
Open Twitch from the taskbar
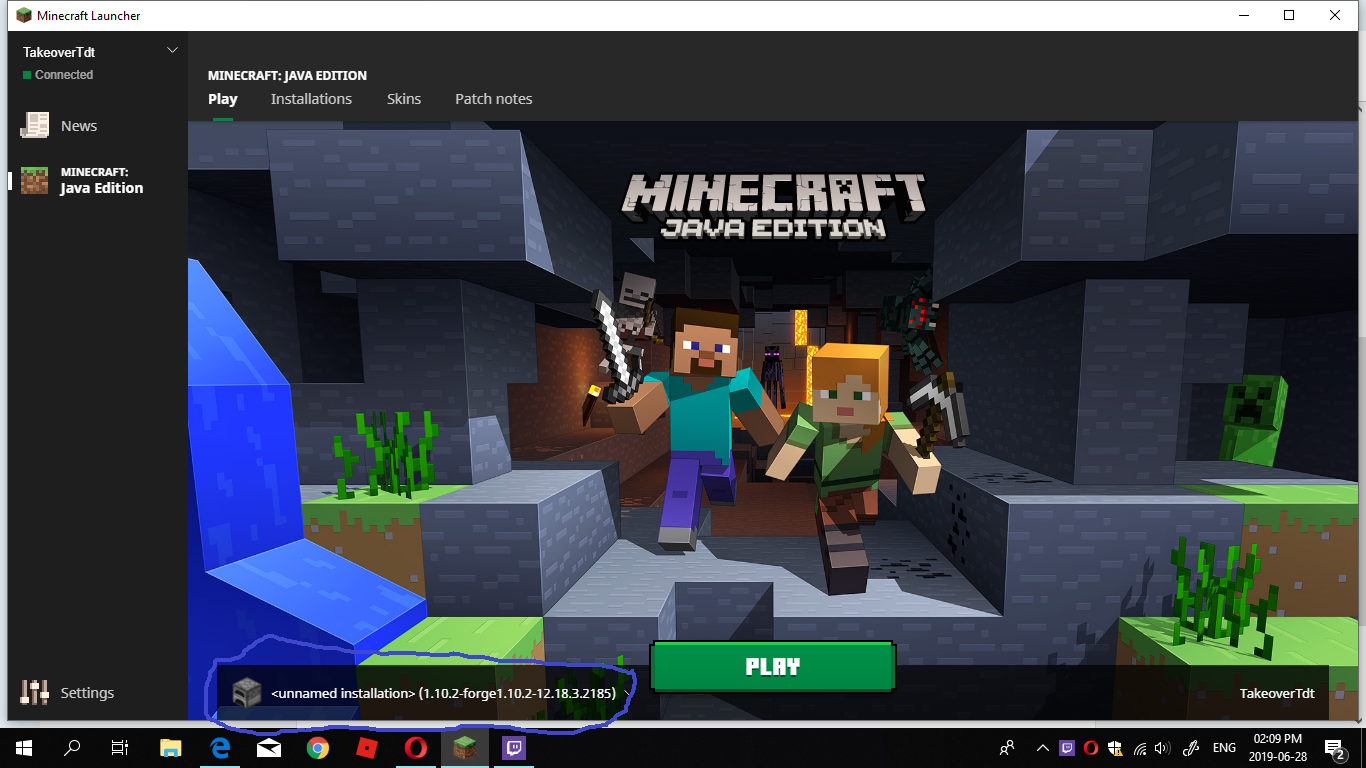(514, 748)
